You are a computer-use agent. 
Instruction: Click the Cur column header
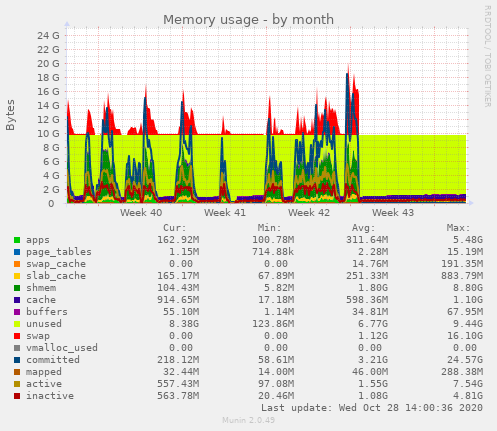click(x=175, y=228)
